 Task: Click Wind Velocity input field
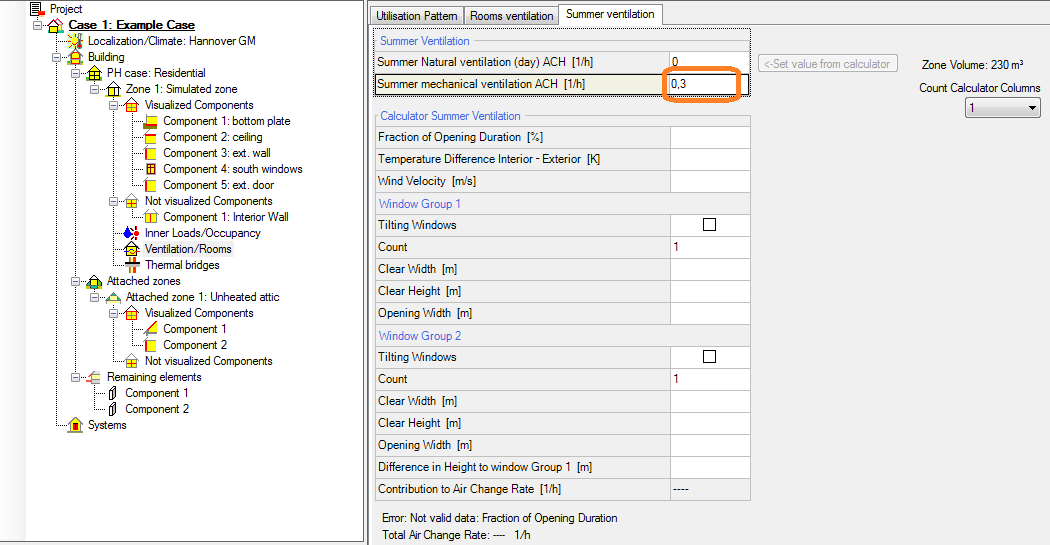coord(710,181)
